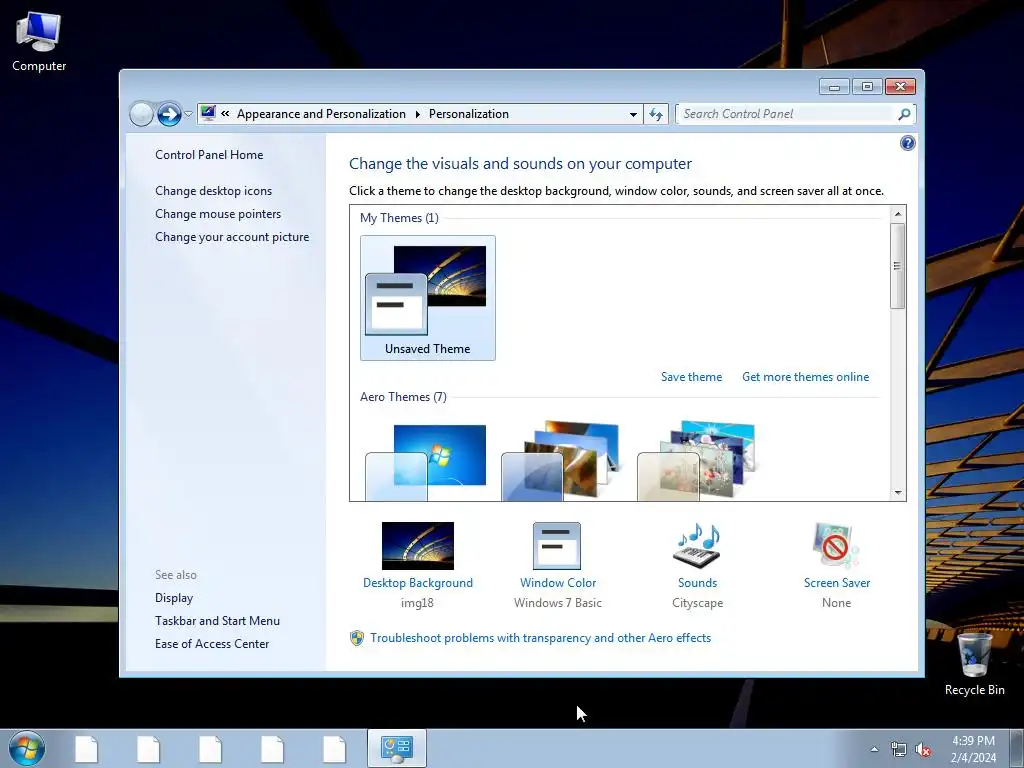Open the Computer desktop icon

39,41
